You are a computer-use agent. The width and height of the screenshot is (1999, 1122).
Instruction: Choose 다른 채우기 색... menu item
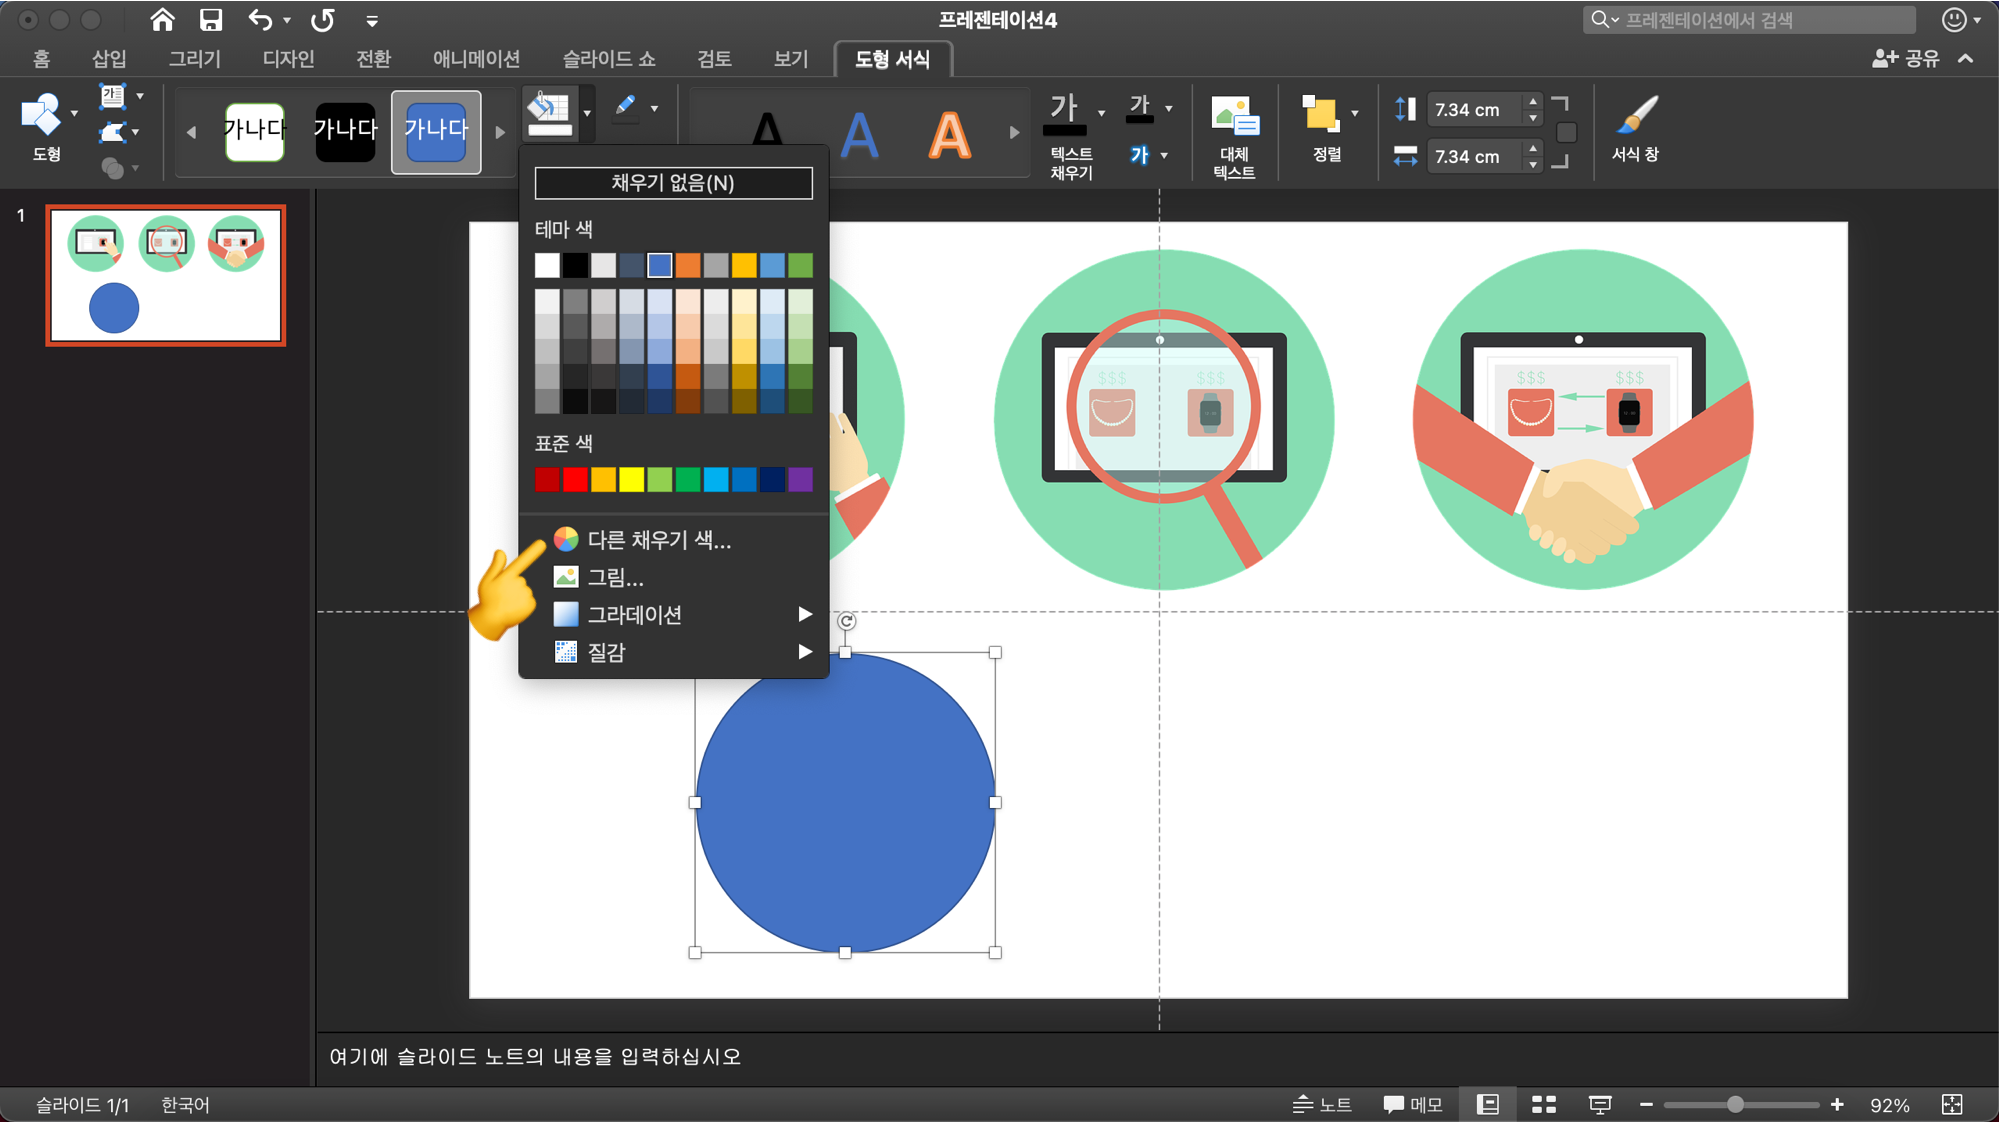658,540
